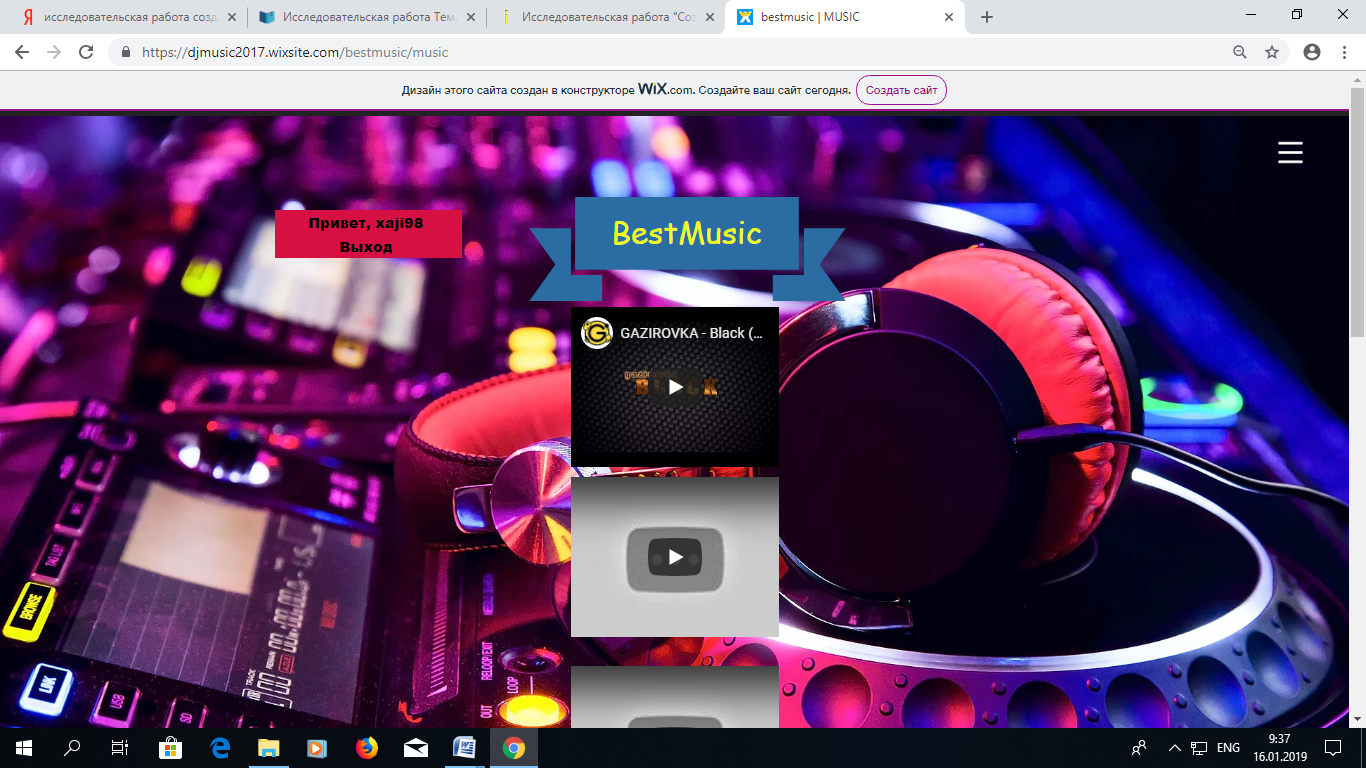Play the second gray video placeholder
The width and height of the screenshot is (1366, 768).
pyautogui.click(x=675, y=557)
